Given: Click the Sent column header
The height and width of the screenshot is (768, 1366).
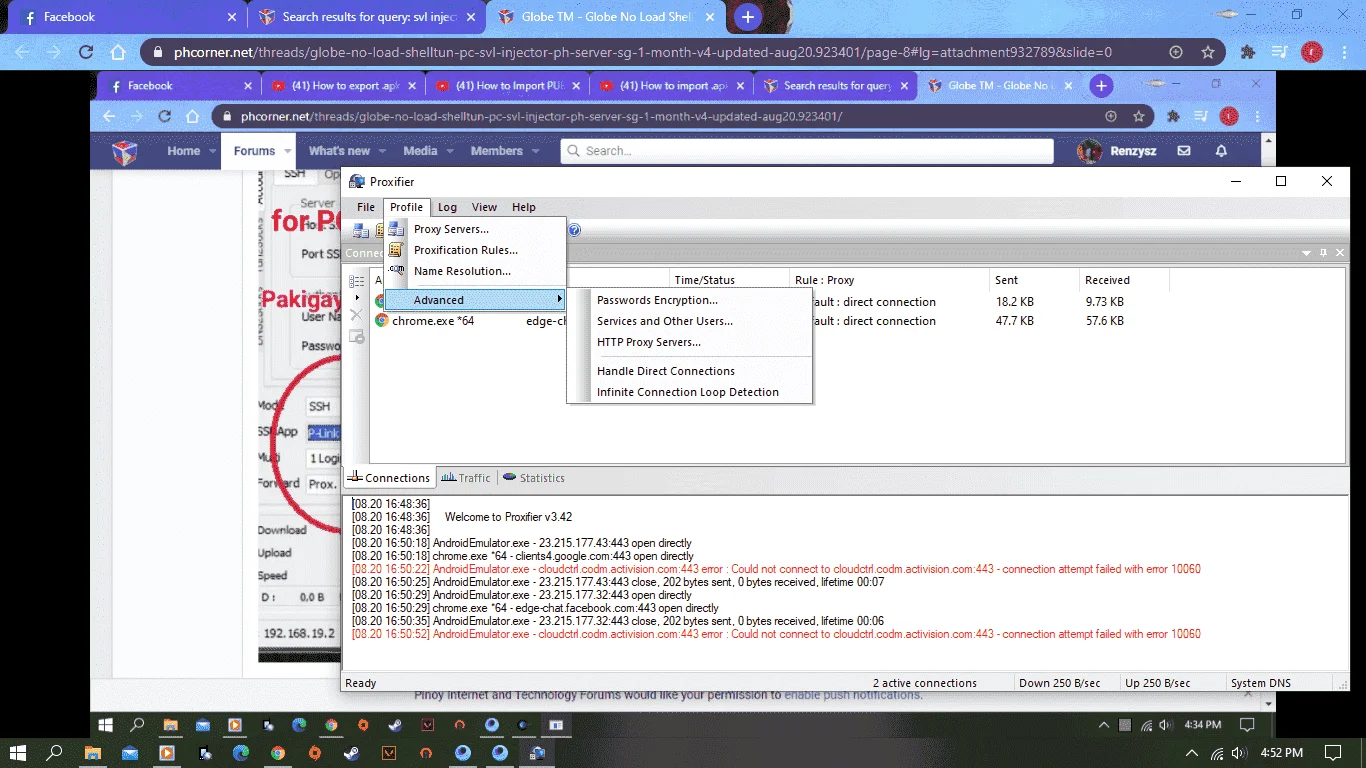Looking at the screenshot, I should click(x=1006, y=280).
